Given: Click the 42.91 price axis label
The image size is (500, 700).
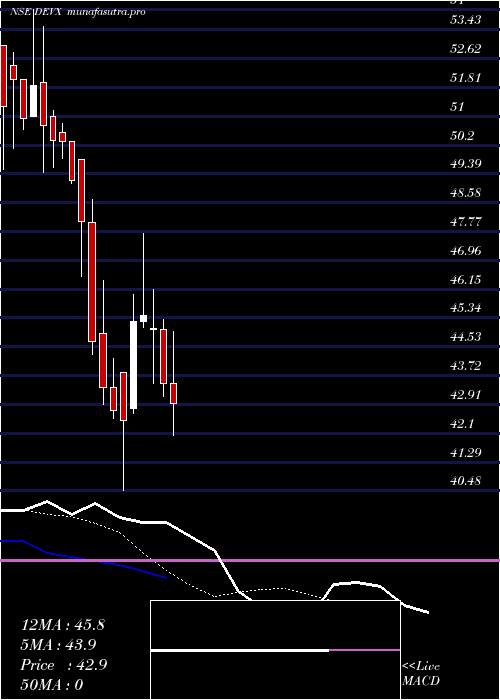Looking at the screenshot, I should click(466, 395).
